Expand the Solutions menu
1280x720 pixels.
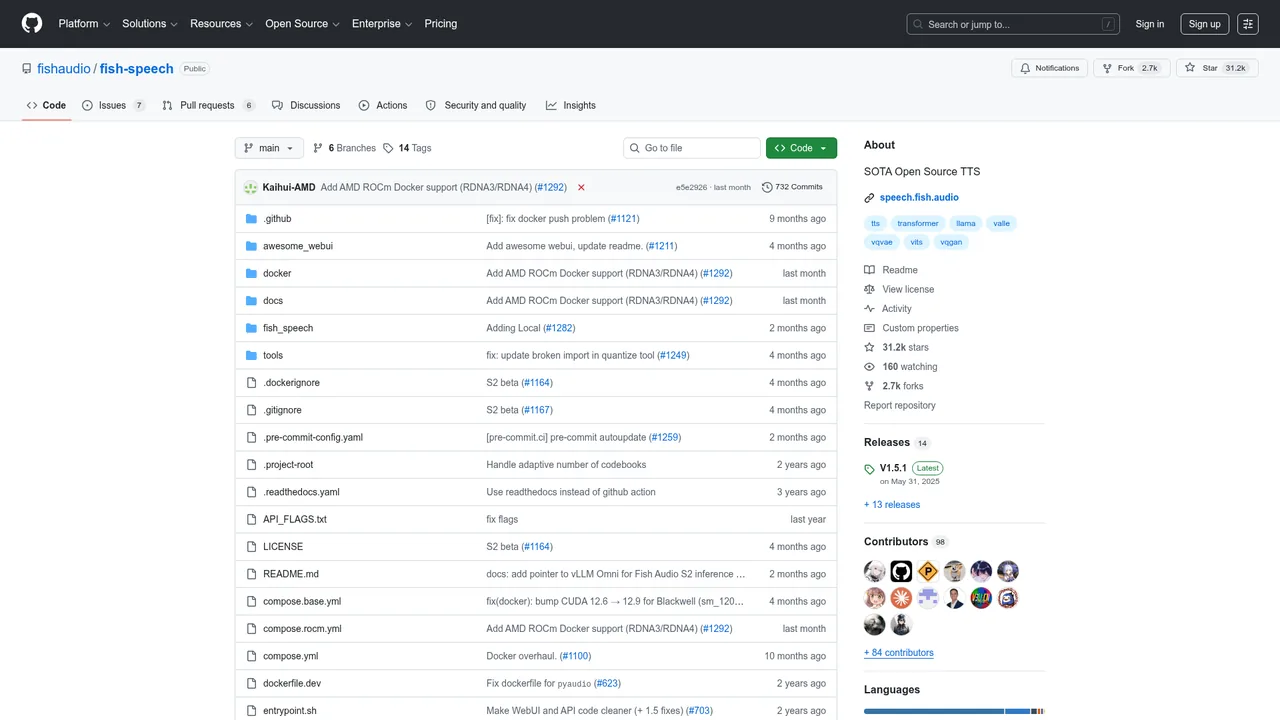[x=150, y=24]
